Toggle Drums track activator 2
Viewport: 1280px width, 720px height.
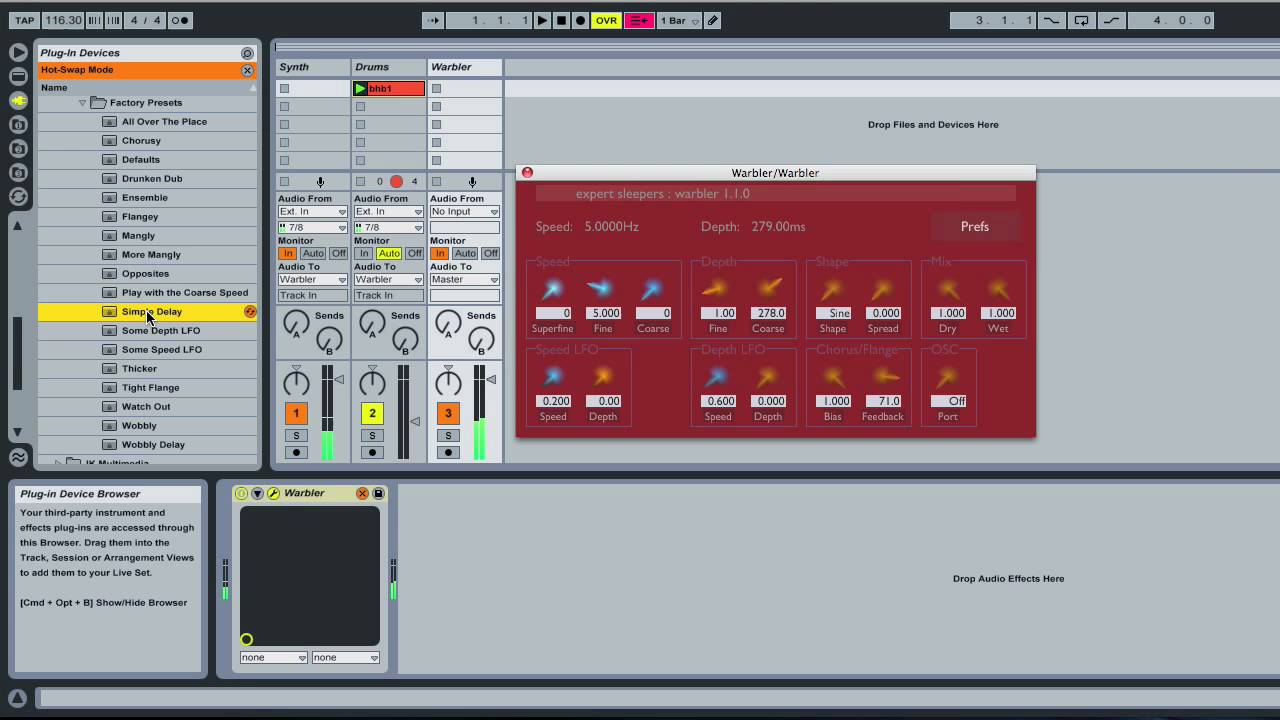[372, 413]
